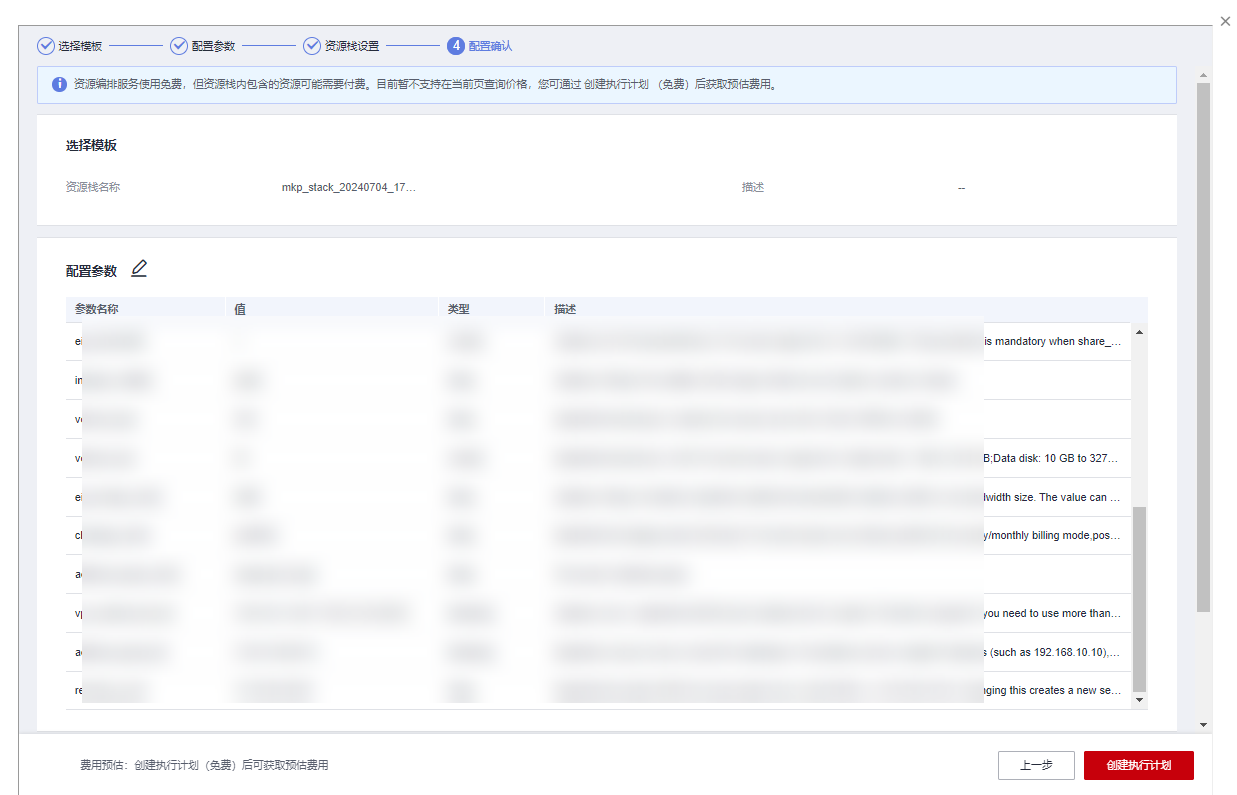This screenshot has width=1237, height=795.
Task: Click the checkmark icon for step 资源栈设置
Action: click(x=312, y=46)
